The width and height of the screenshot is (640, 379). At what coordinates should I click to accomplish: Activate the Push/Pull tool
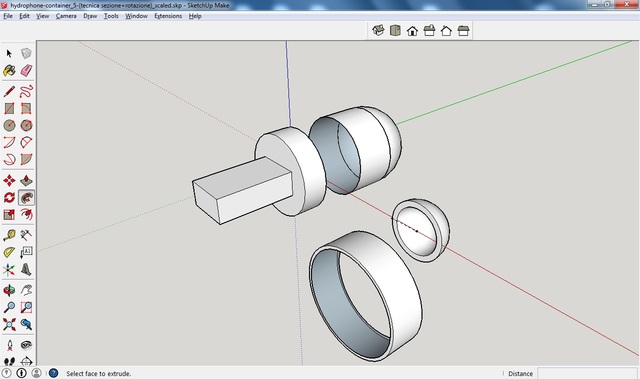coord(26,180)
